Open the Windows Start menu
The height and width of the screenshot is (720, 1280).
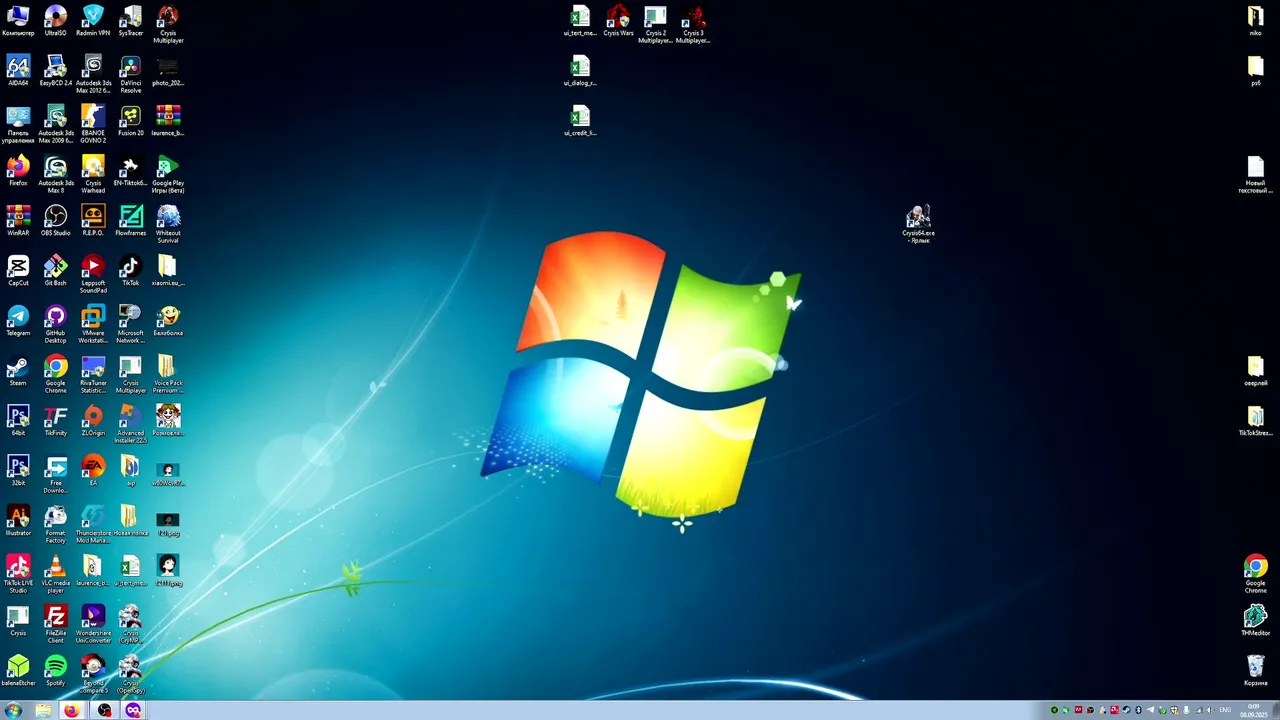pos(14,710)
